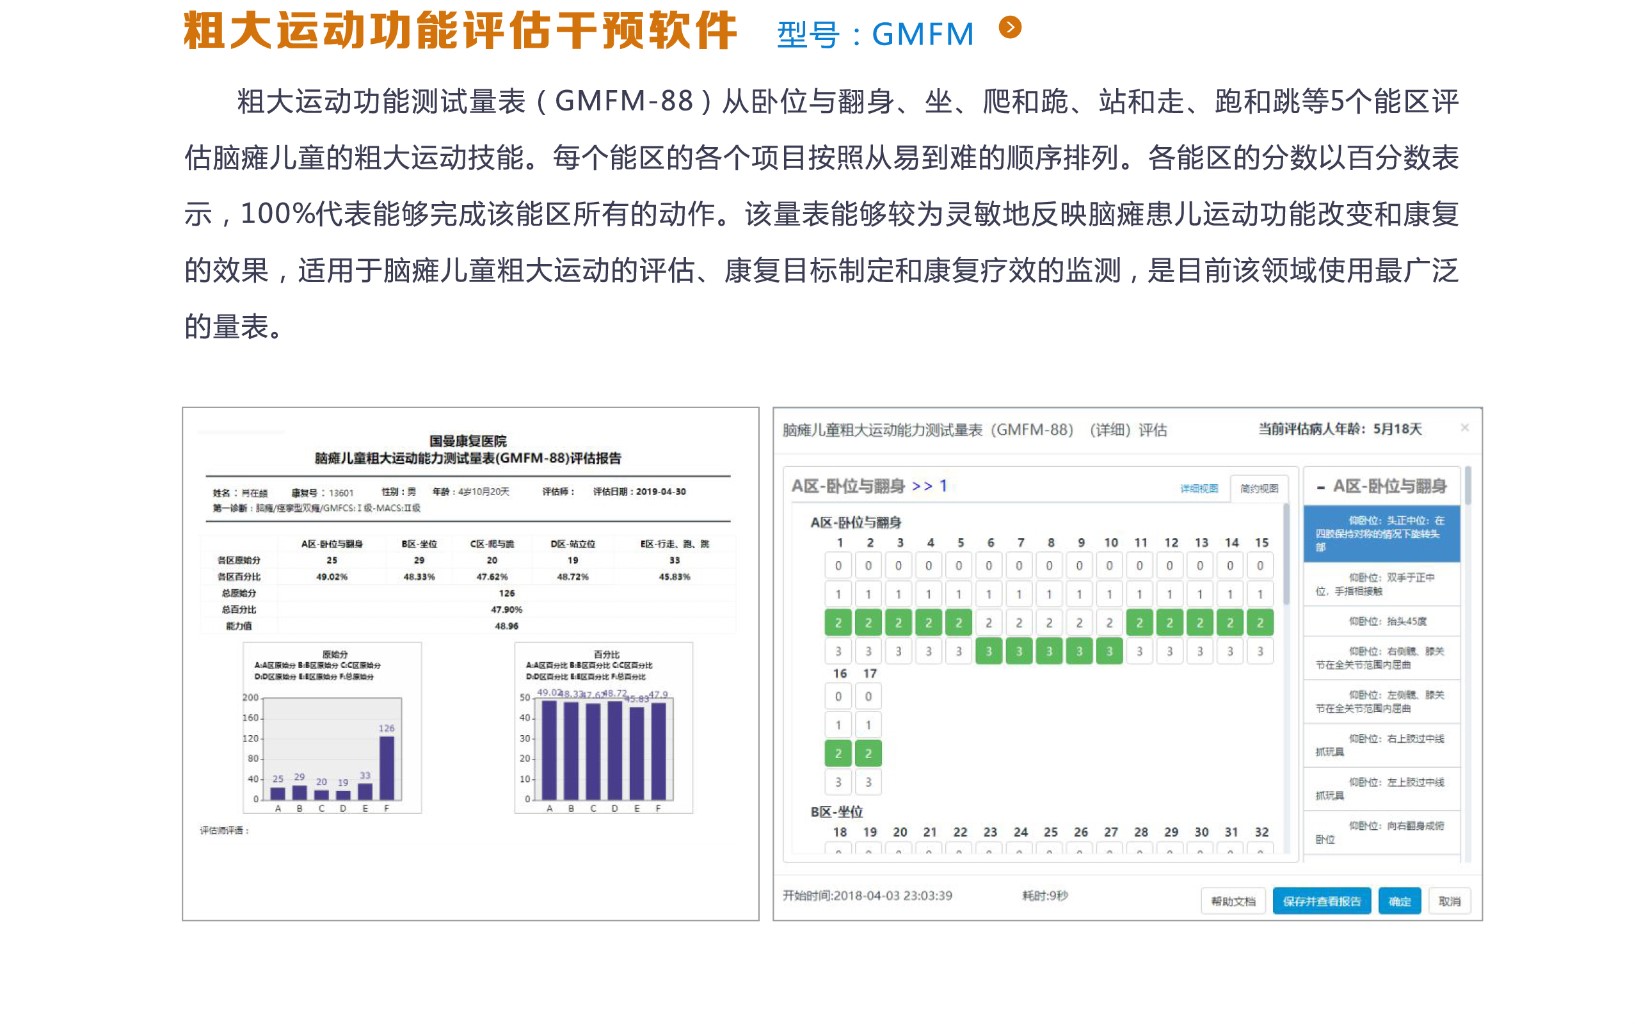Select the 仰卧位: 双手于正中 list item
1635x1025 pixels.
pyautogui.click(x=1382, y=584)
